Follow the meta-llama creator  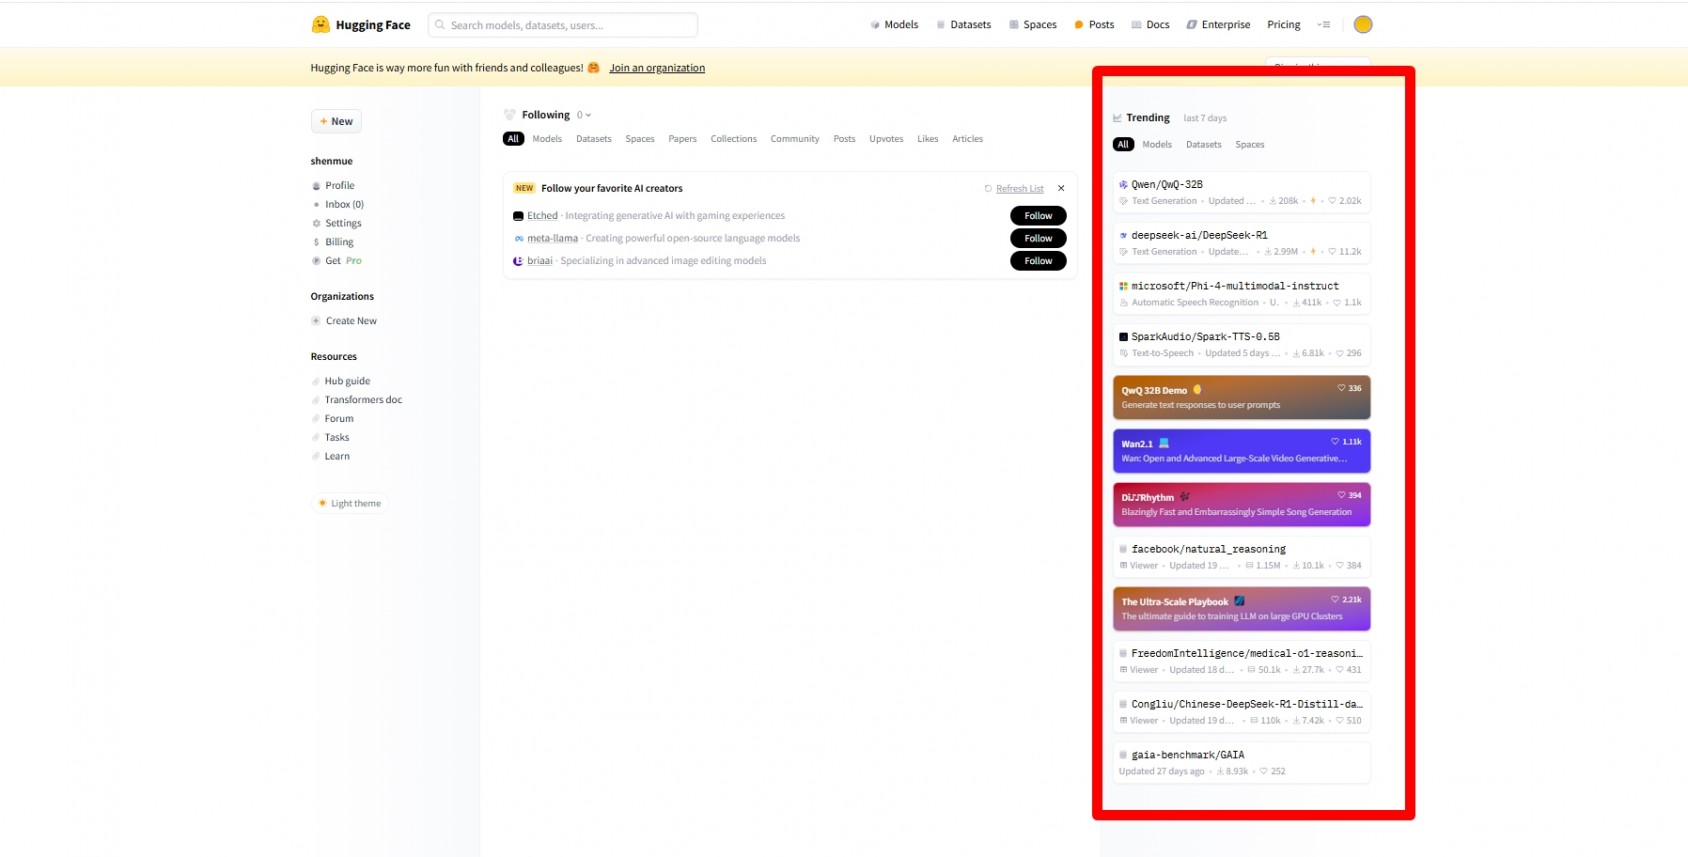(x=1038, y=238)
